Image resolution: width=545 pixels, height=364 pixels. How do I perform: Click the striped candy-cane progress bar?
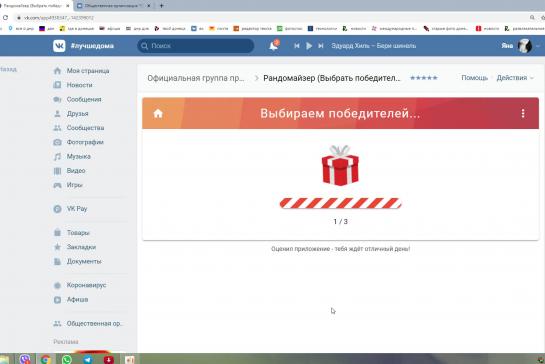(x=341, y=203)
